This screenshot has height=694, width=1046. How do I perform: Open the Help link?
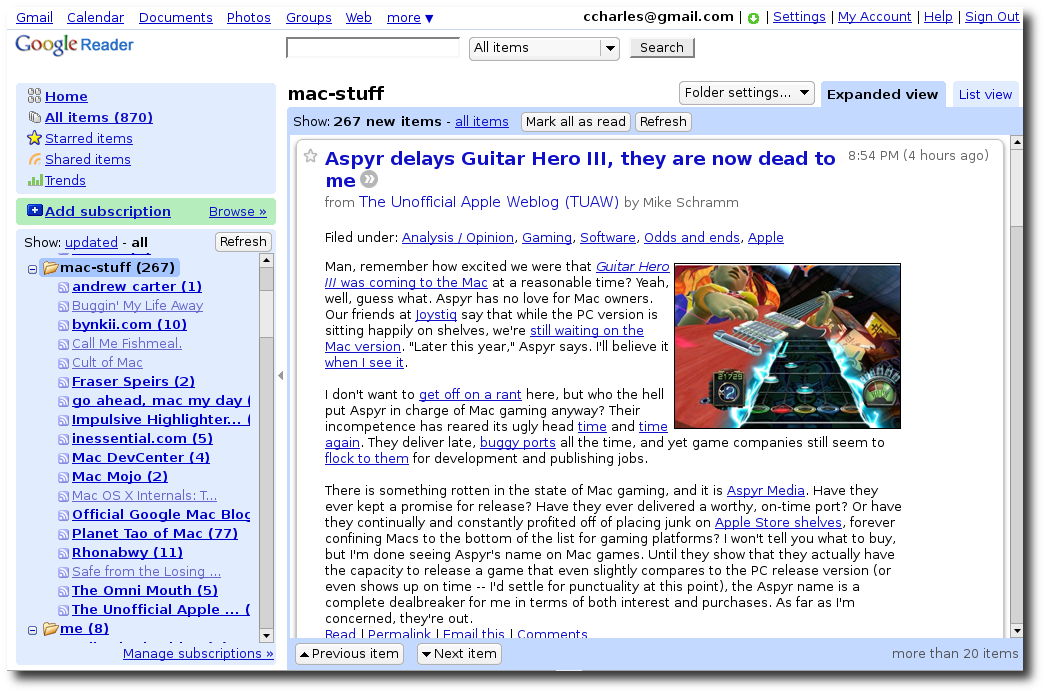point(938,17)
